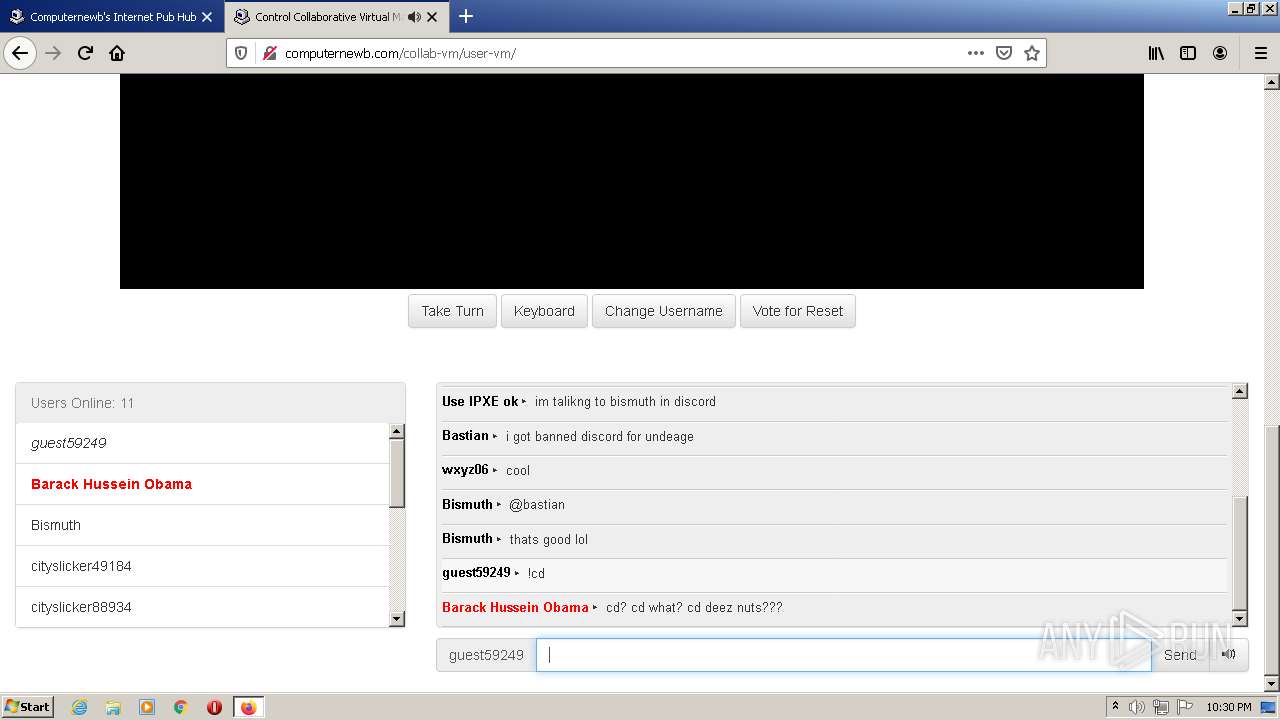Open the media player taskbar icon
Screen dimensions: 1280x720
click(147, 707)
